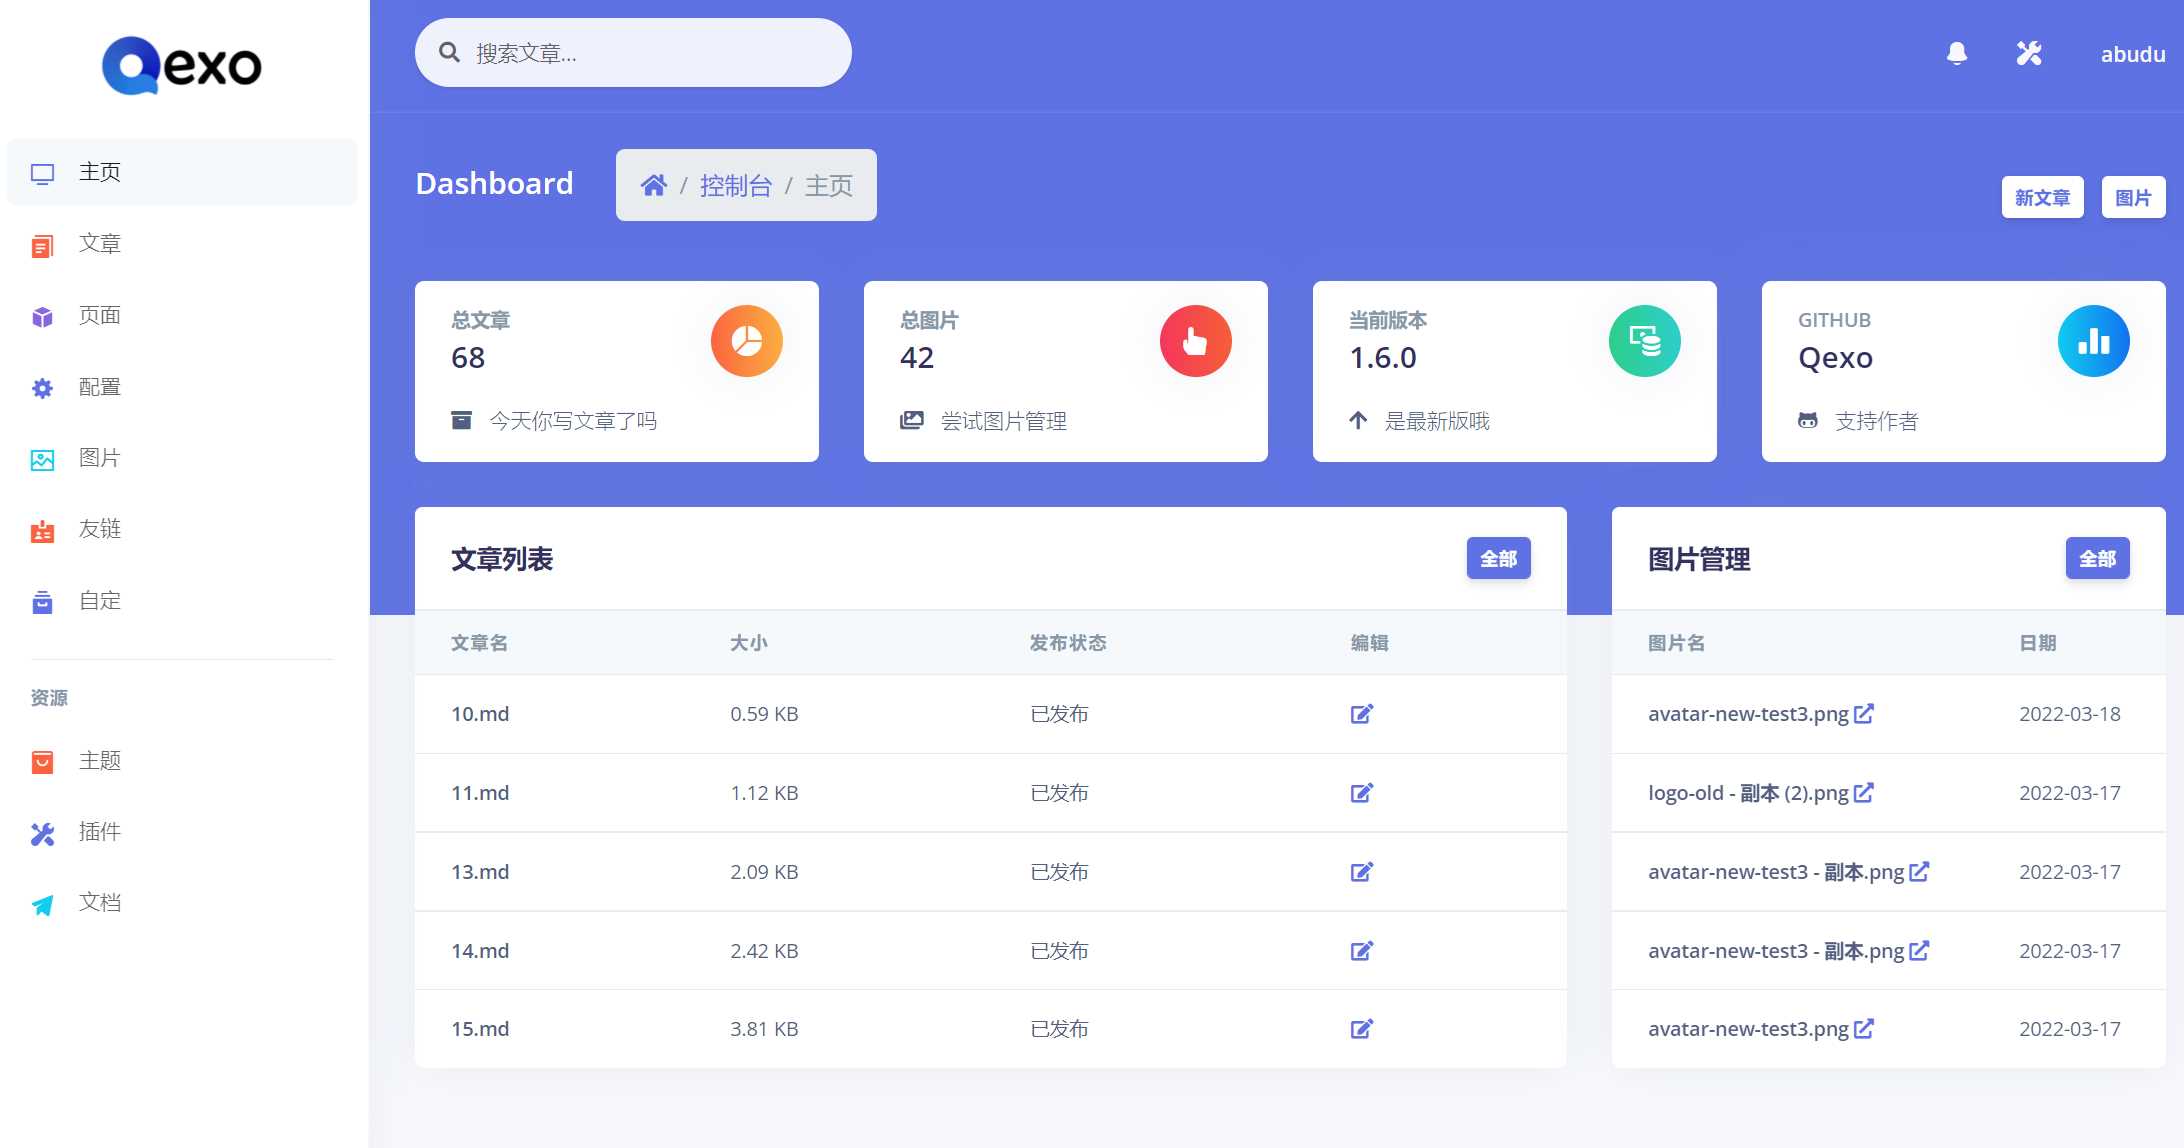2184x1148 pixels.
Task: Show 全部 images in 图片管理
Action: coord(2097,558)
